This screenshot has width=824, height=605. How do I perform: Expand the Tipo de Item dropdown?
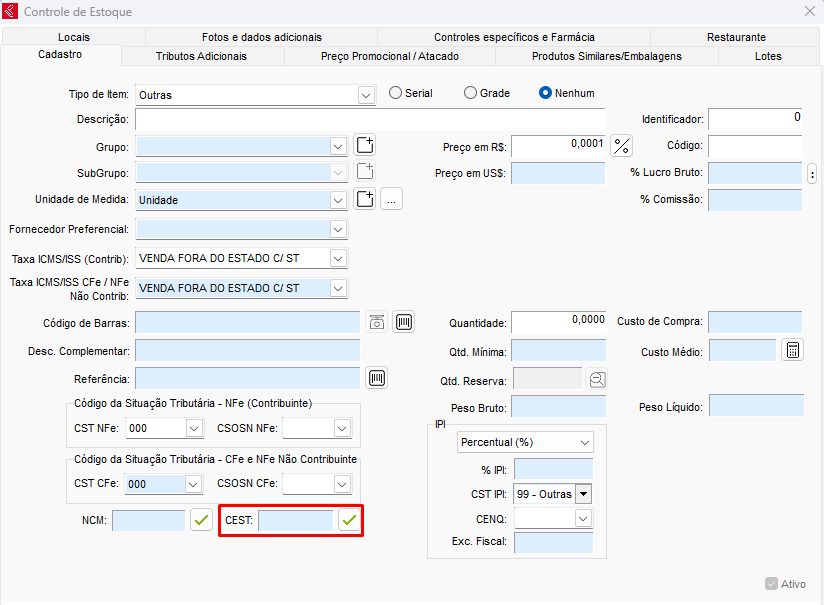365,95
